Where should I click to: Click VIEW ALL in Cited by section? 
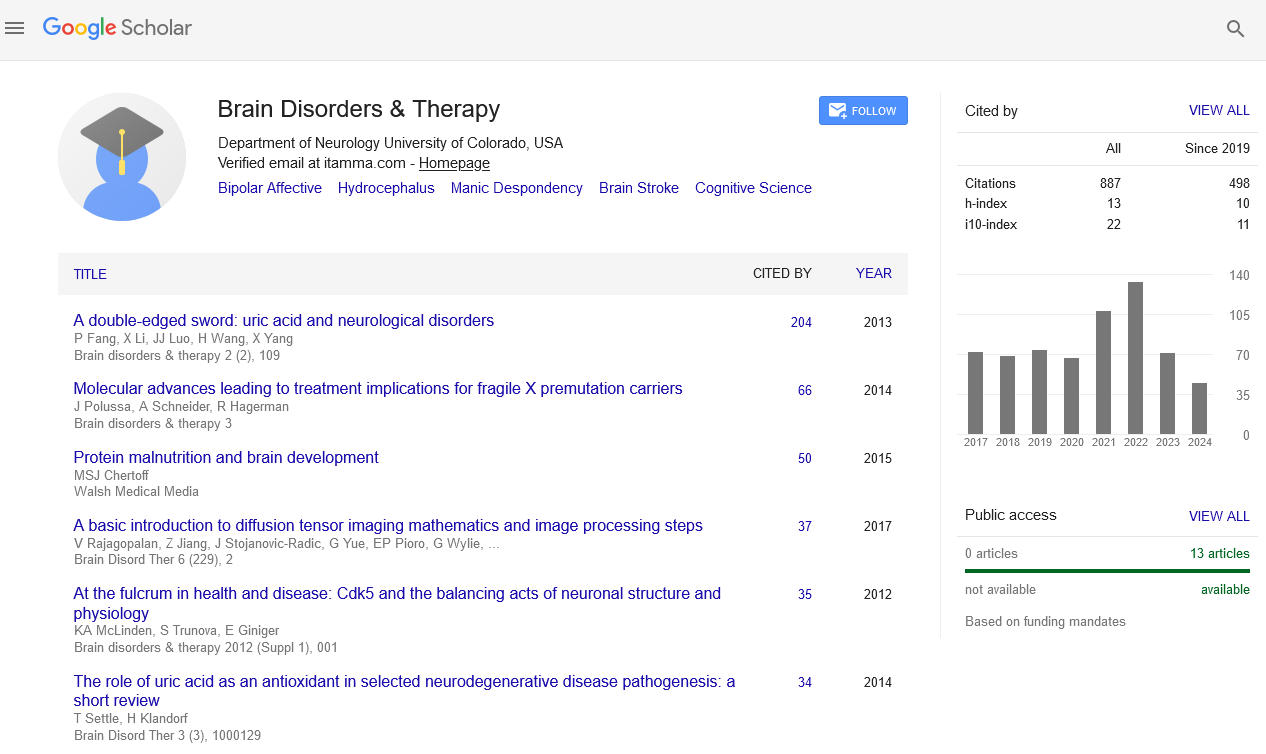point(1219,111)
